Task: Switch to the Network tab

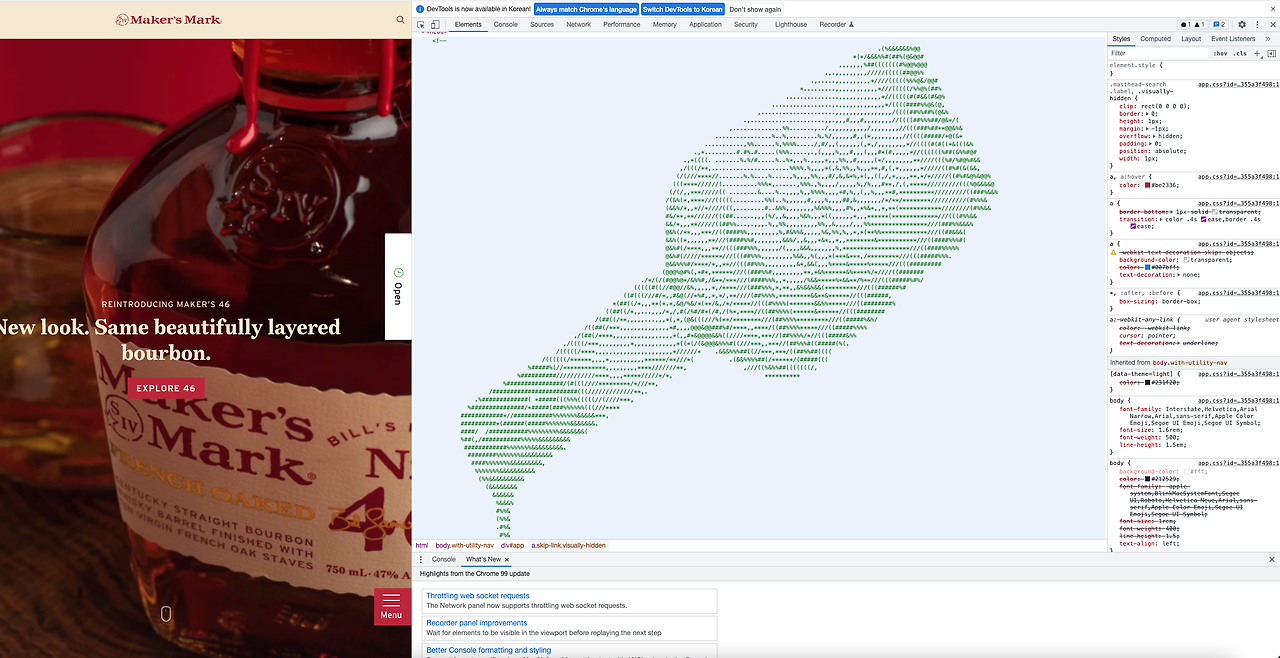Action: [x=578, y=24]
